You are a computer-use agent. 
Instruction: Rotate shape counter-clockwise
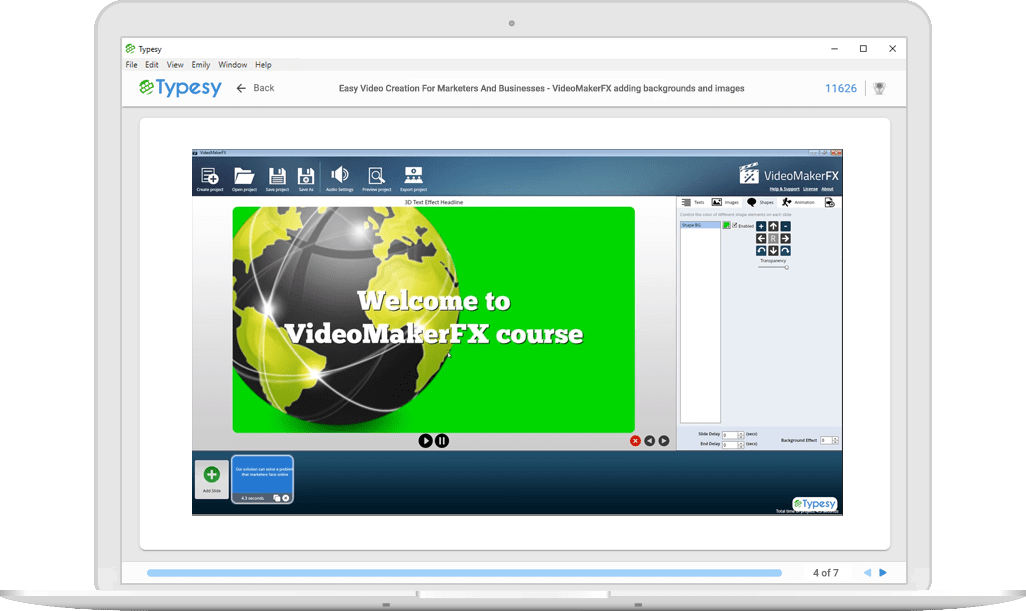pos(761,251)
